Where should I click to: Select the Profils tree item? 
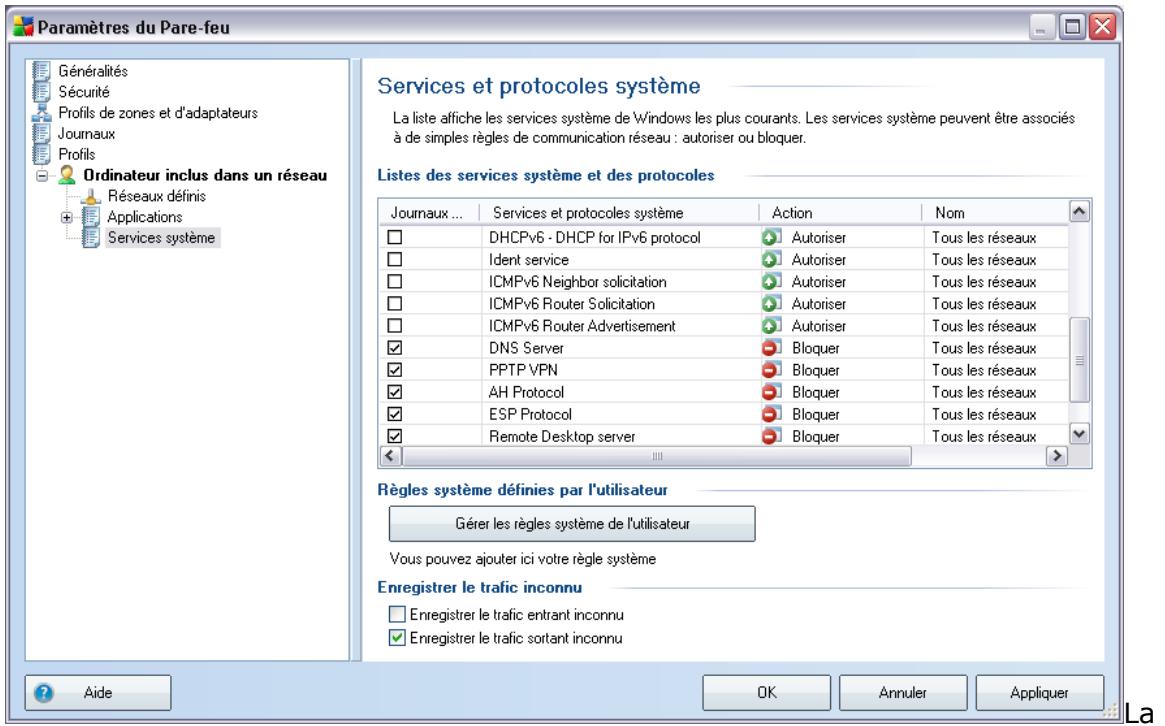point(77,155)
